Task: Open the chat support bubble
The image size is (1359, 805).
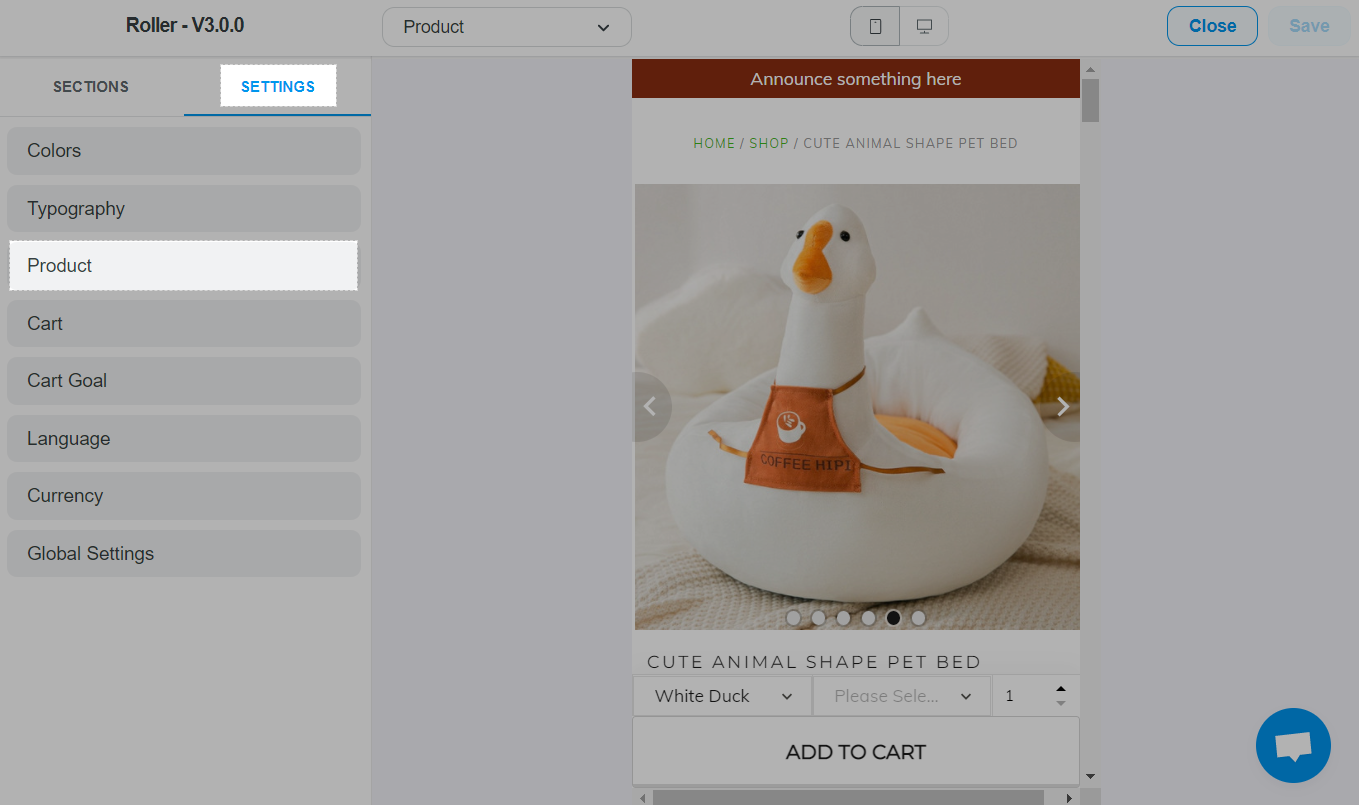Action: [1293, 746]
